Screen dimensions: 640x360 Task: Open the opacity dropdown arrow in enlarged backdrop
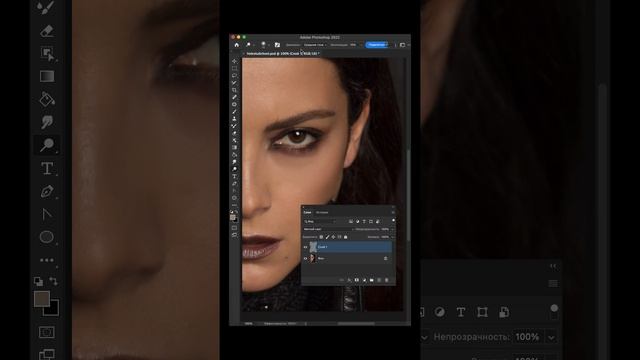click(551, 337)
